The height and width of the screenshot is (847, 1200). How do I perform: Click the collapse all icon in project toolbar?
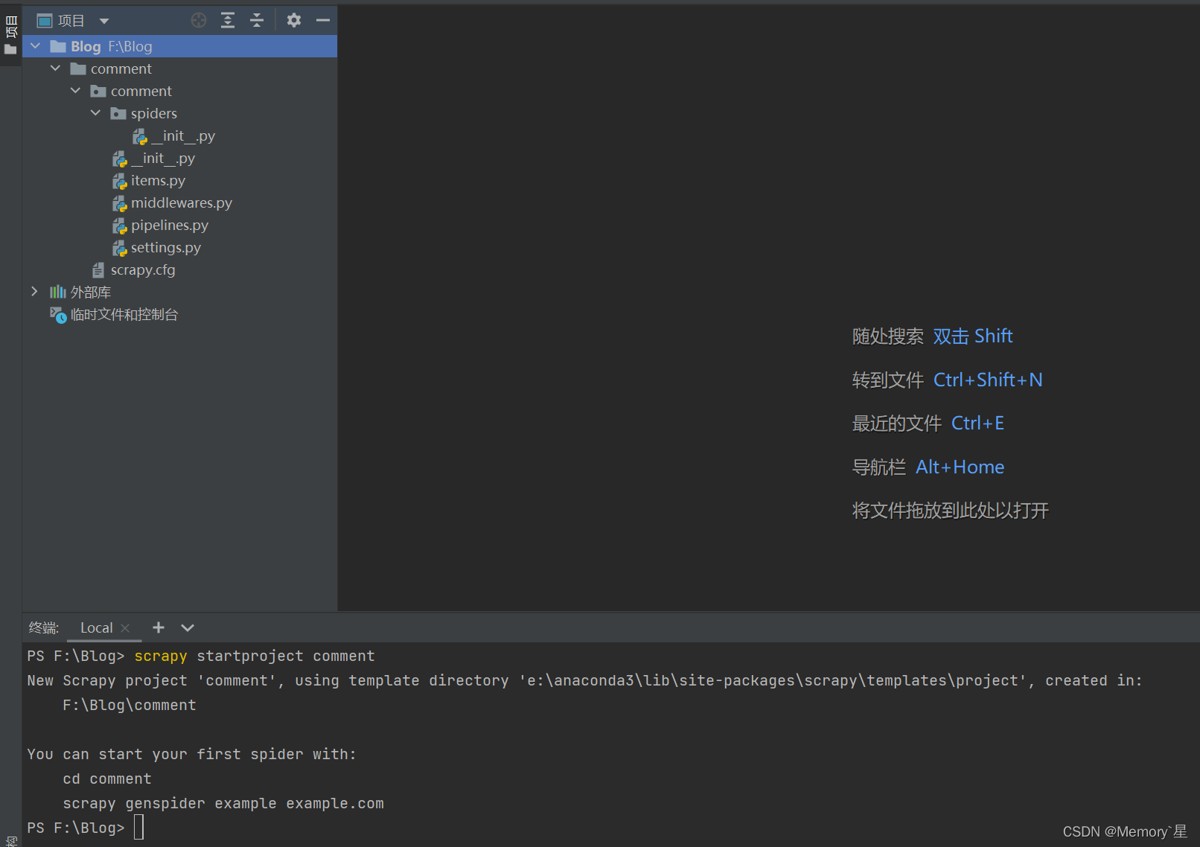tap(257, 20)
